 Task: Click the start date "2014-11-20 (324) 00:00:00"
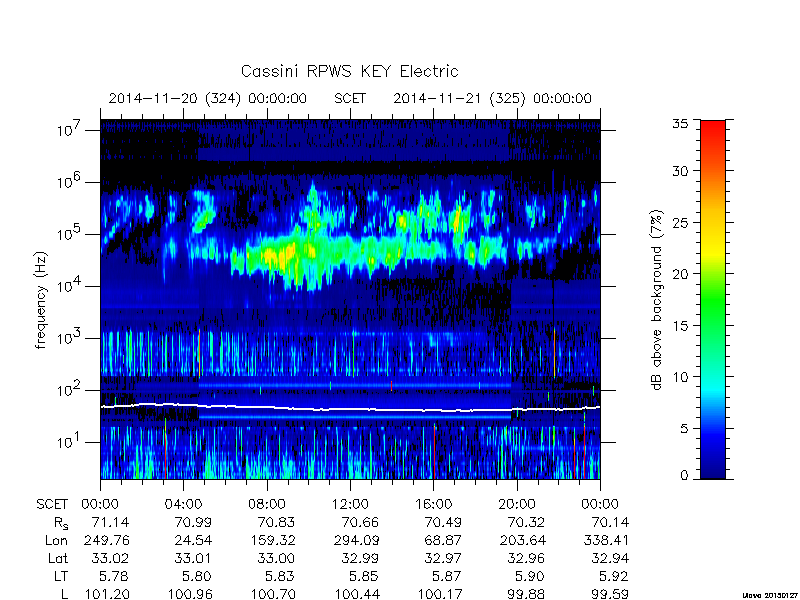[208, 98]
